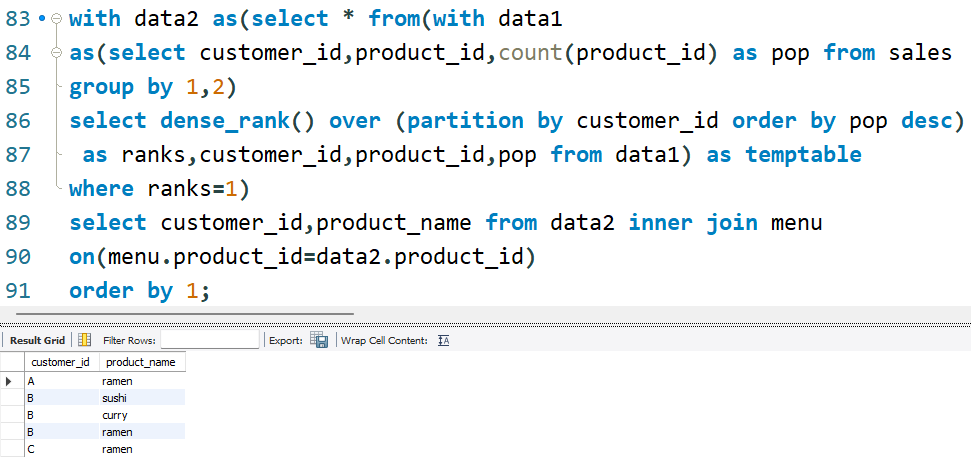Sort by the customer_id column header

(x=61, y=362)
